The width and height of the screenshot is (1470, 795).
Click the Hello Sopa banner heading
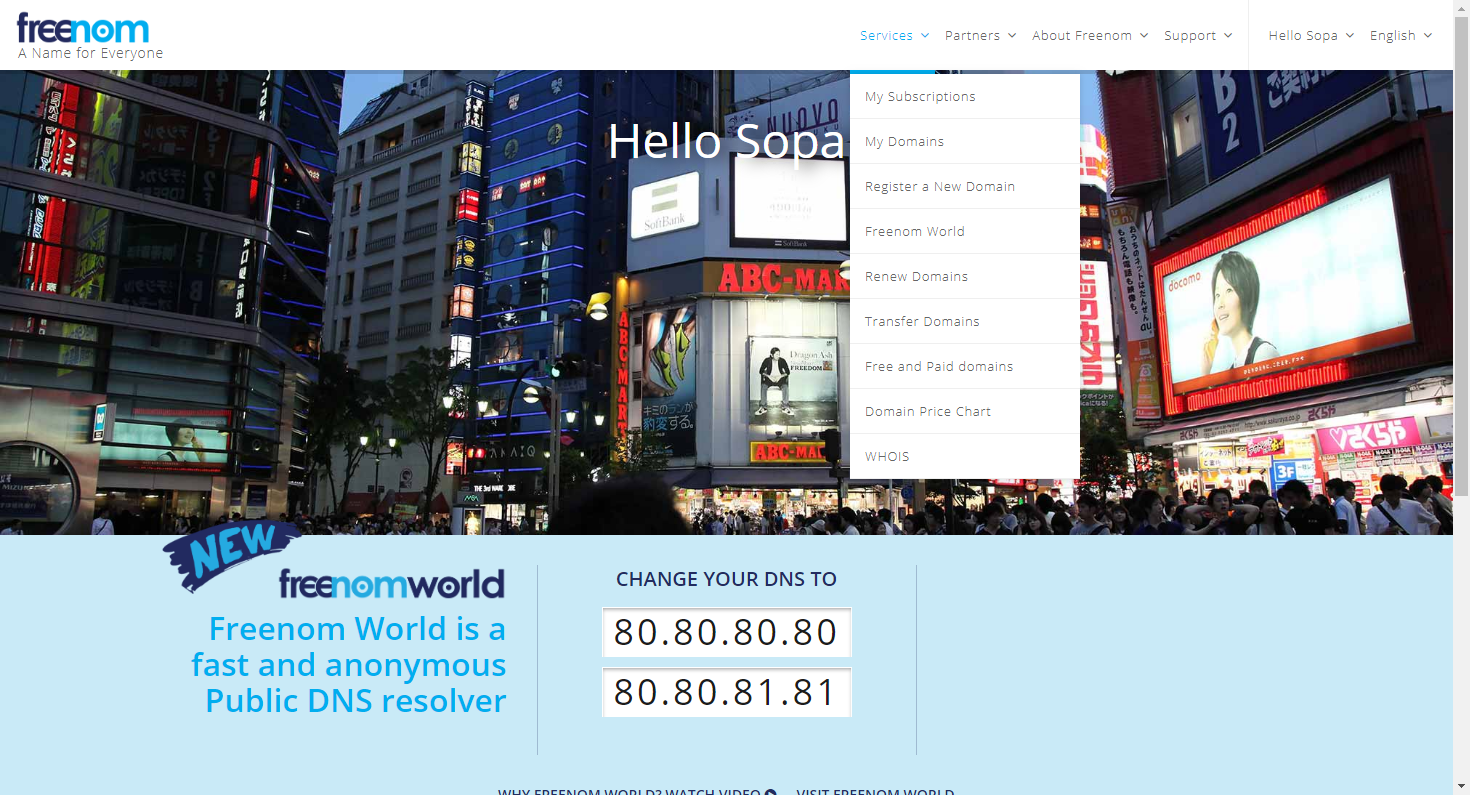click(727, 141)
